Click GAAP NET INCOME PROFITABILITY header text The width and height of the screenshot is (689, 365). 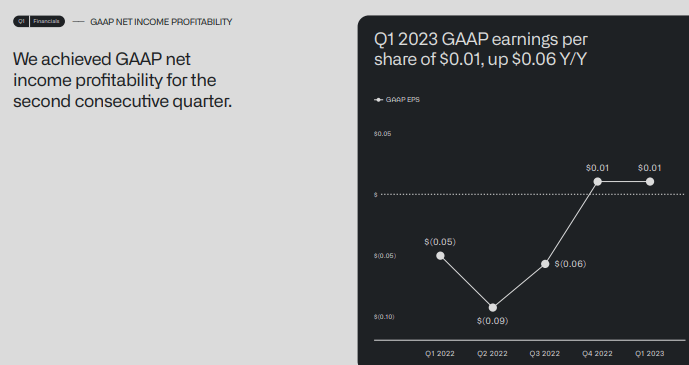[x=161, y=22]
